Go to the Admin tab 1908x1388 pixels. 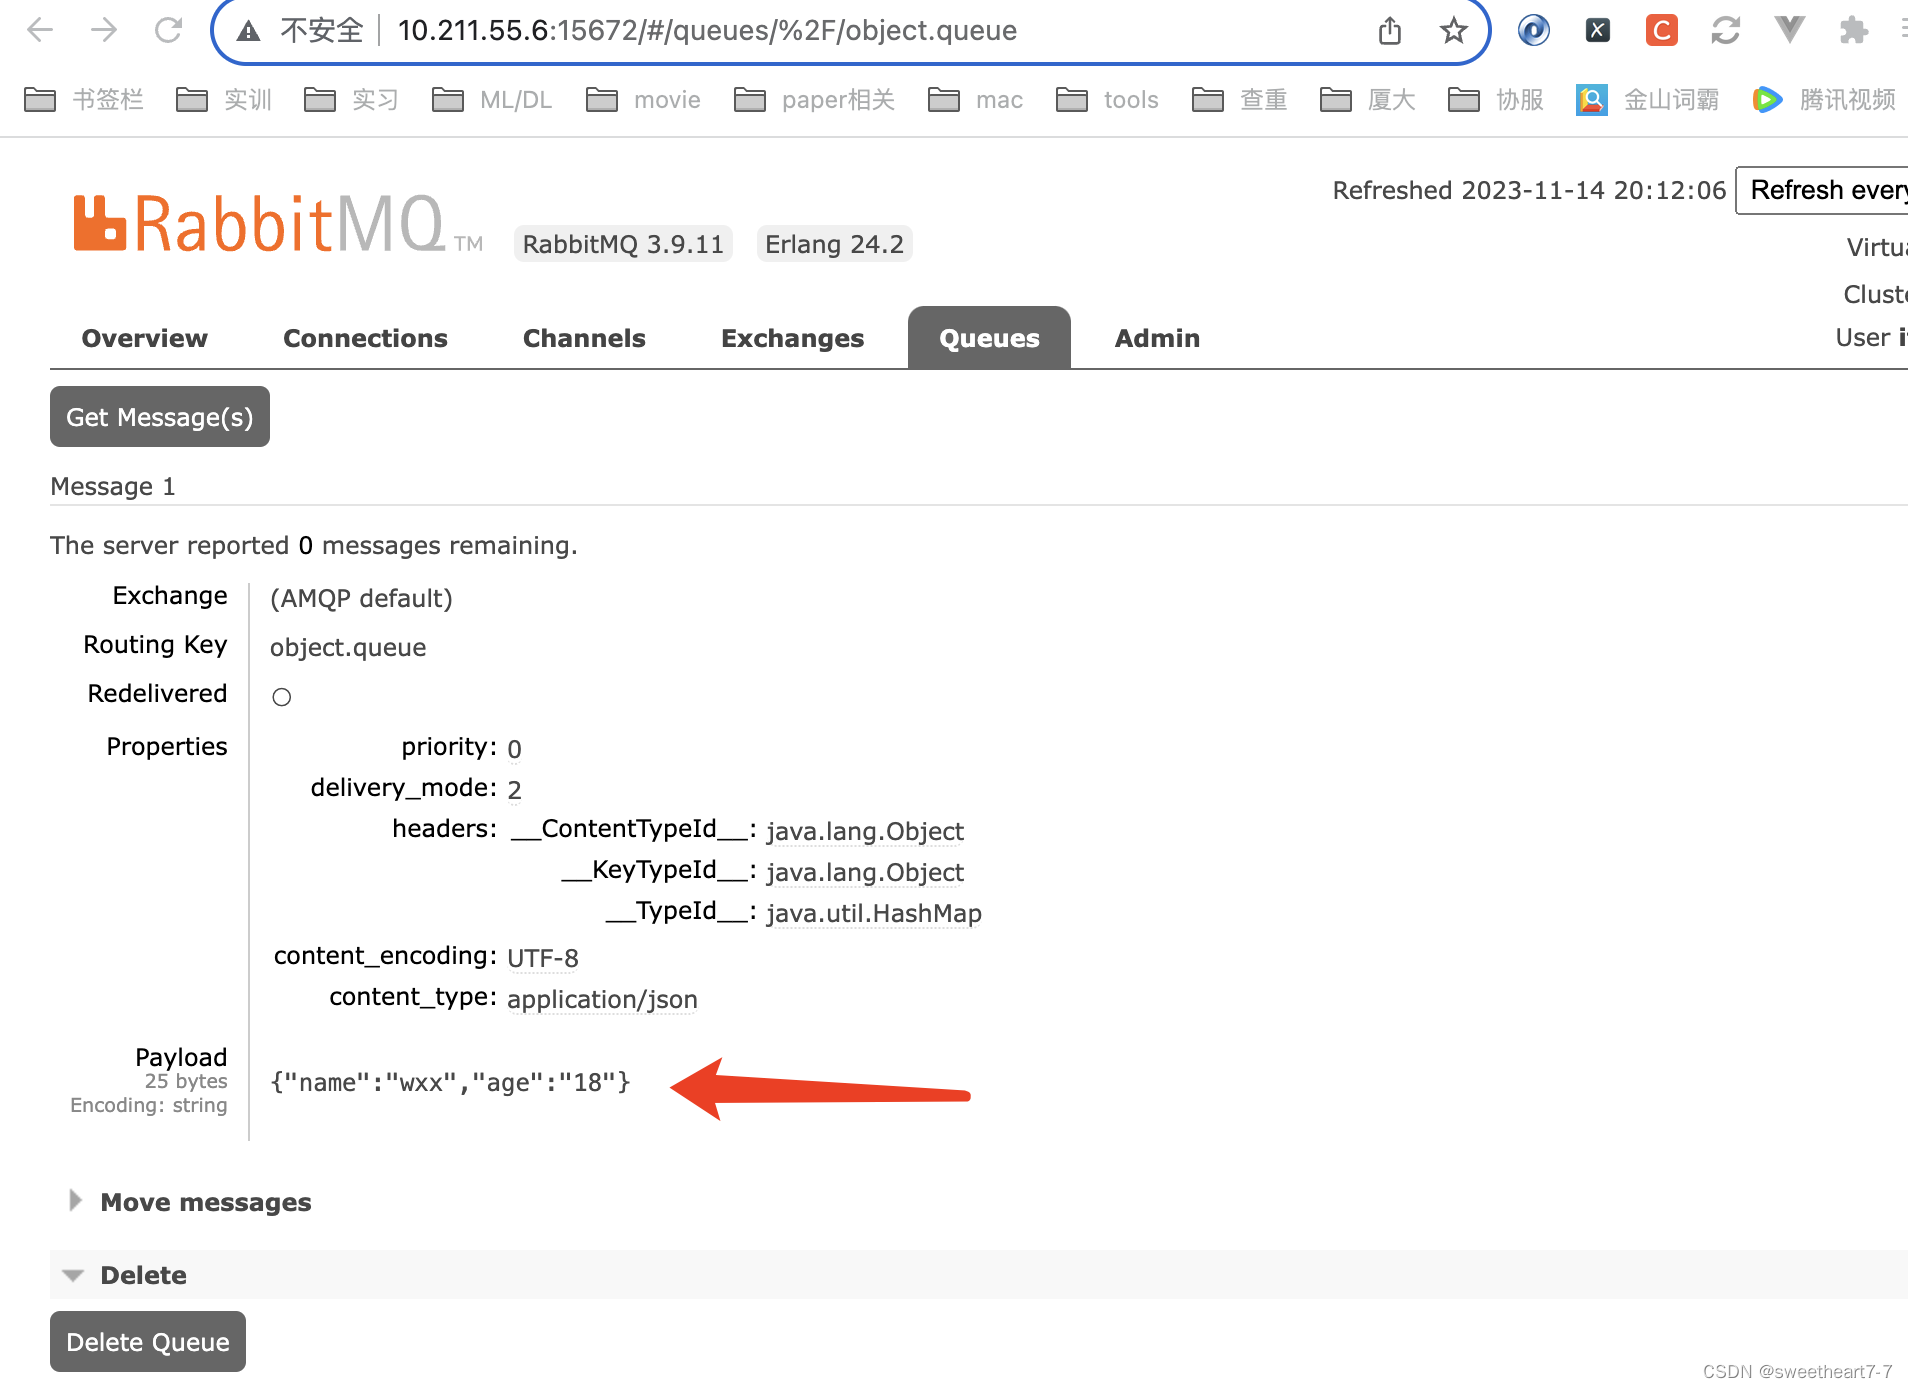pyautogui.click(x=1157, y=338)
